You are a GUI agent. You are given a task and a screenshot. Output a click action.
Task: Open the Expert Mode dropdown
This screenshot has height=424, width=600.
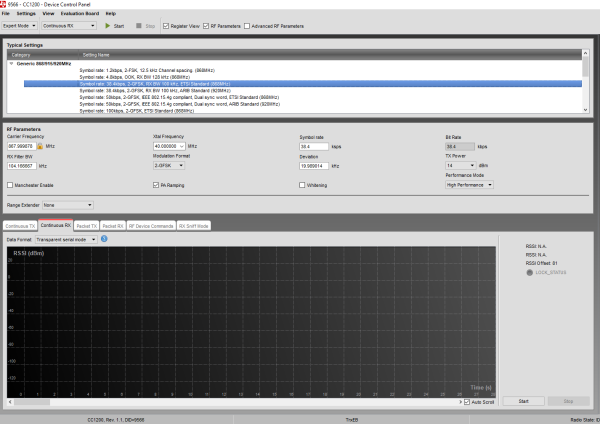(x=19, y=26)
